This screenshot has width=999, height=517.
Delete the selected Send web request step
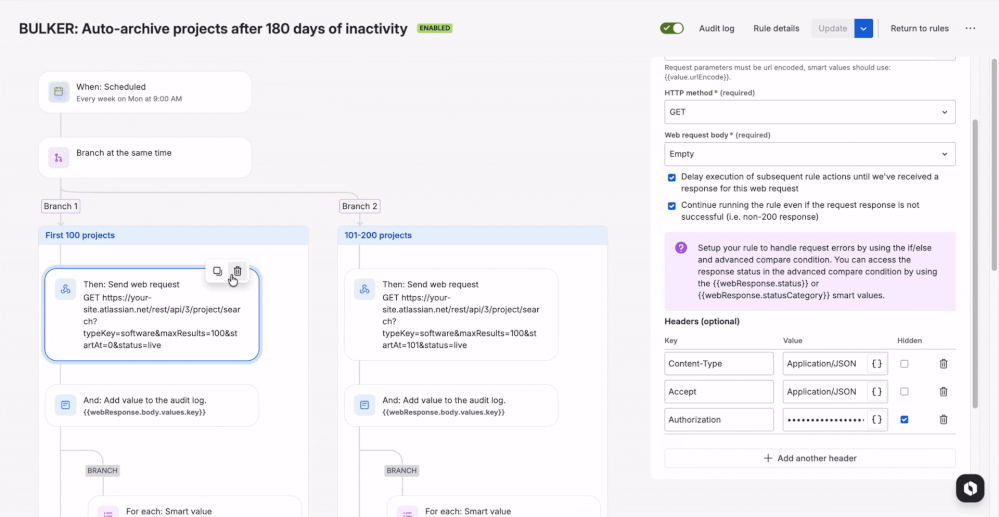click(x=237, y=271)
